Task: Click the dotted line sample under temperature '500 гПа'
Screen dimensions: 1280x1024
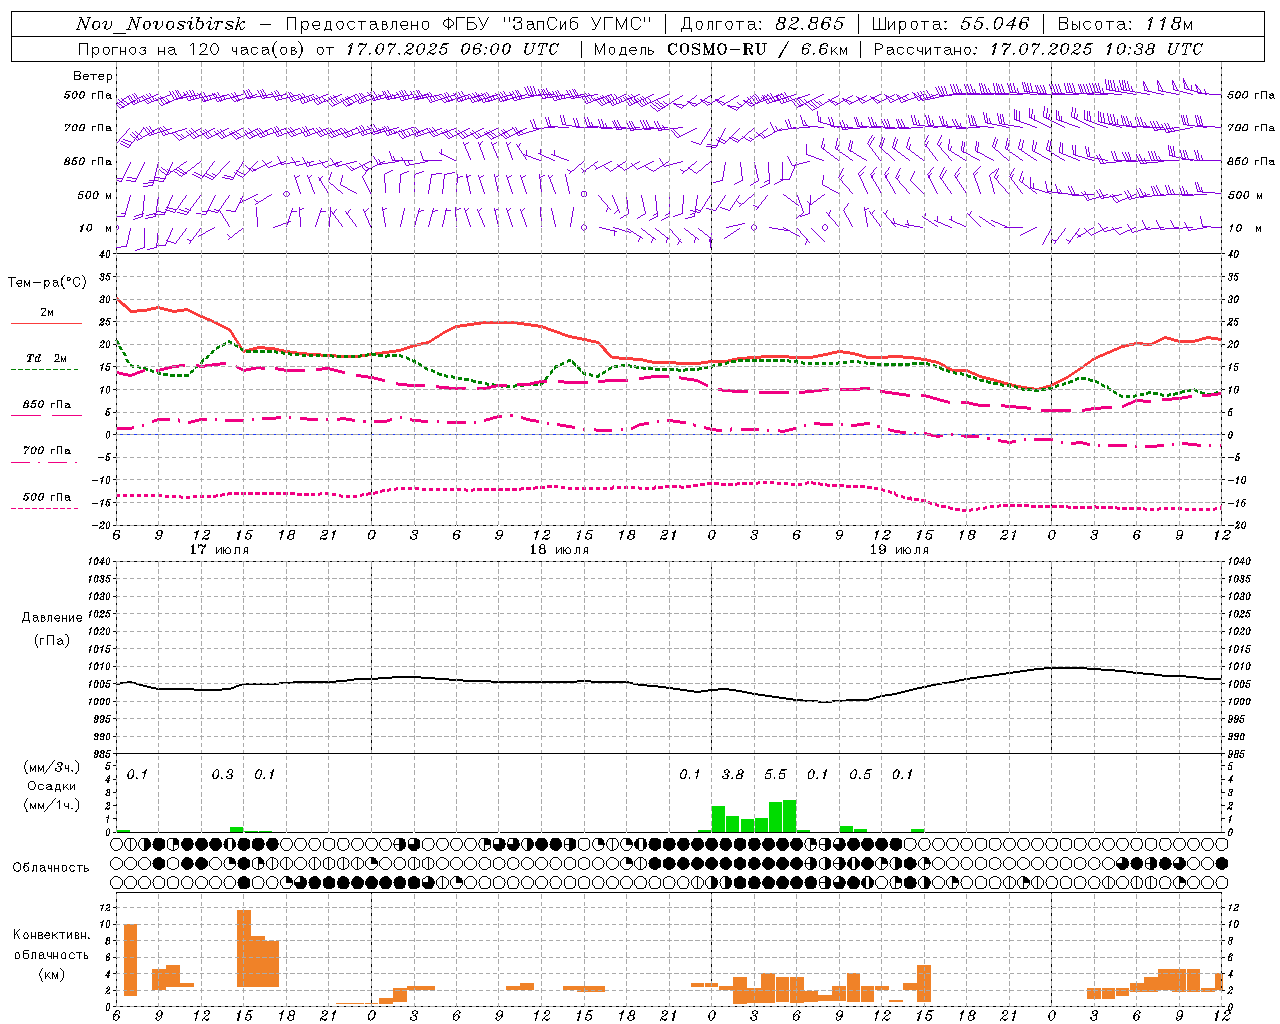Action: [x=45, y=508]
